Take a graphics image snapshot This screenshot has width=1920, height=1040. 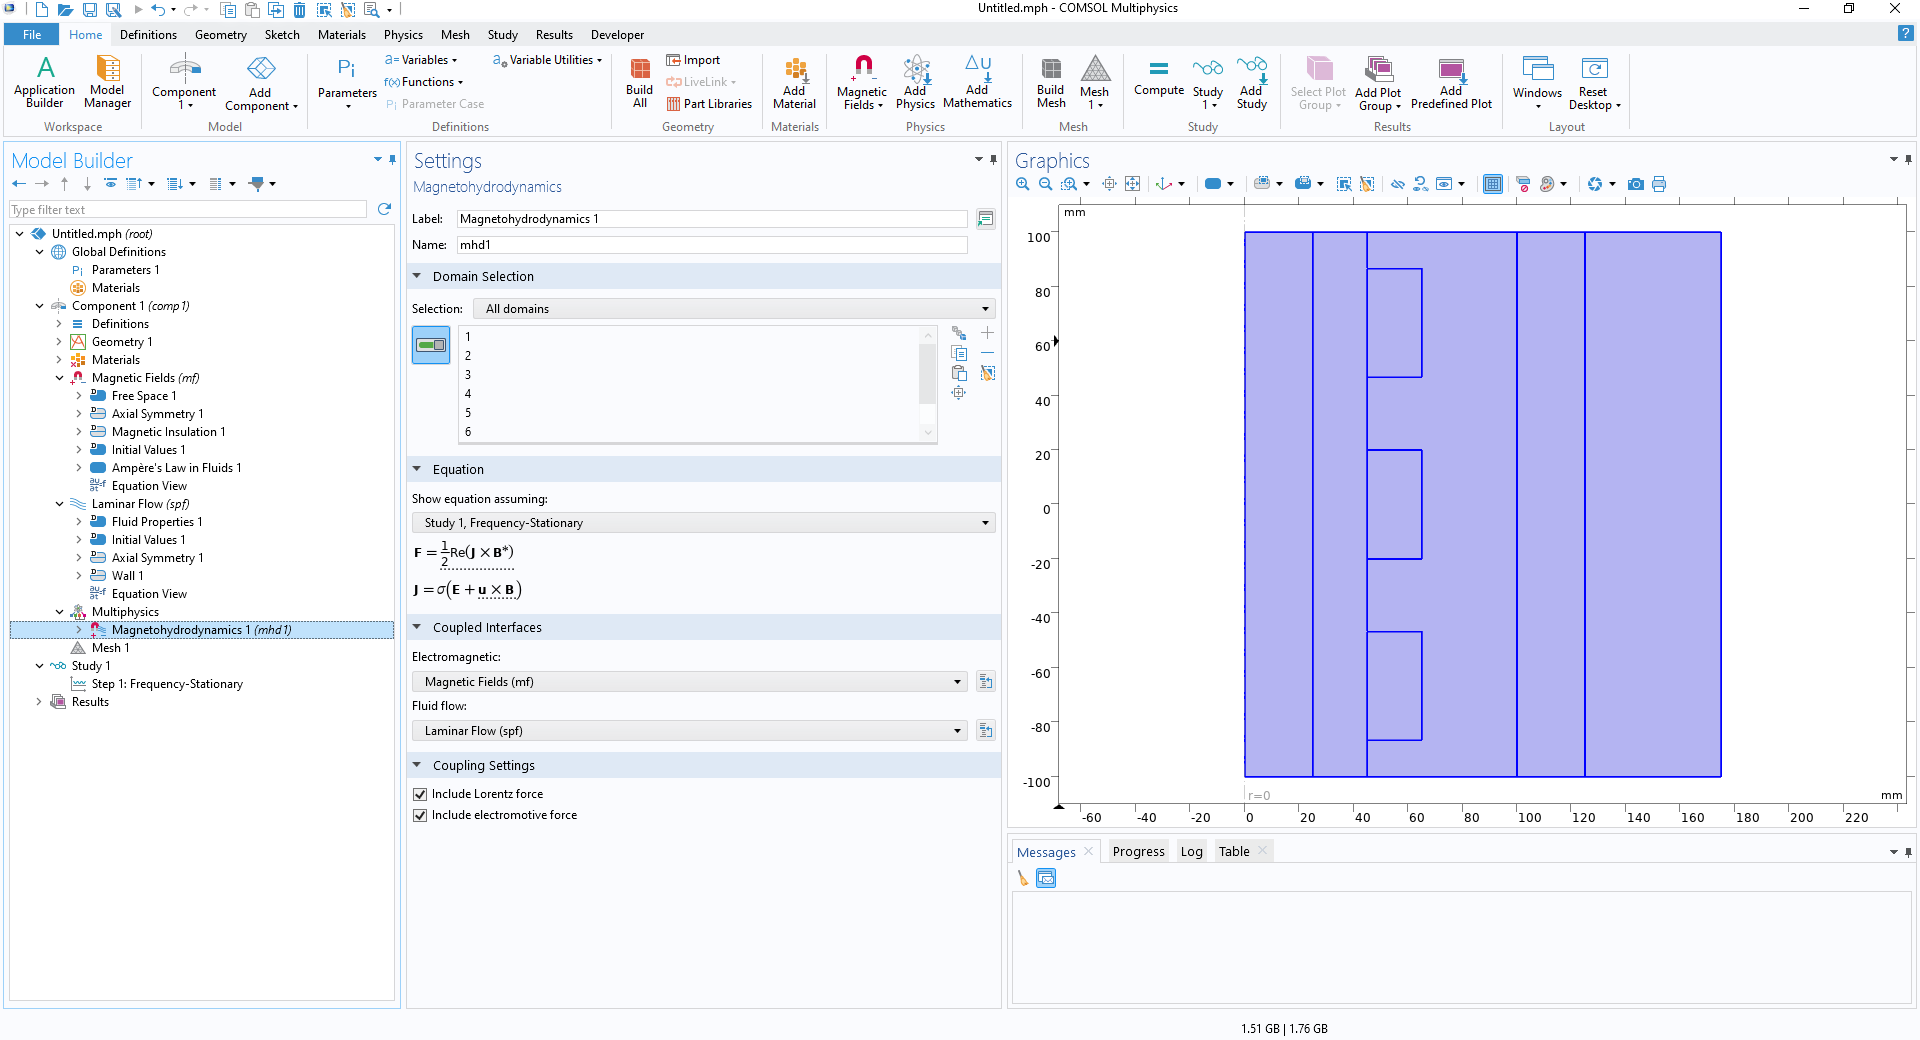(1635, 184)
